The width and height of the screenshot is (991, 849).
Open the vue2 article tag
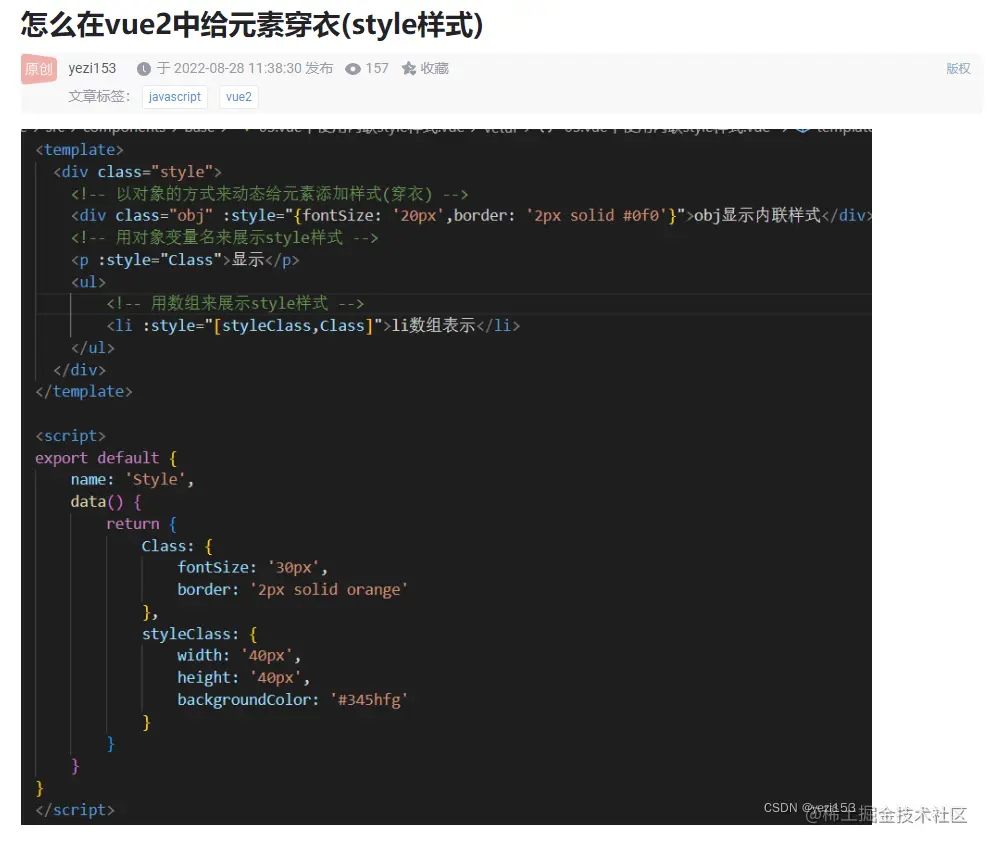tap(239, 97)
